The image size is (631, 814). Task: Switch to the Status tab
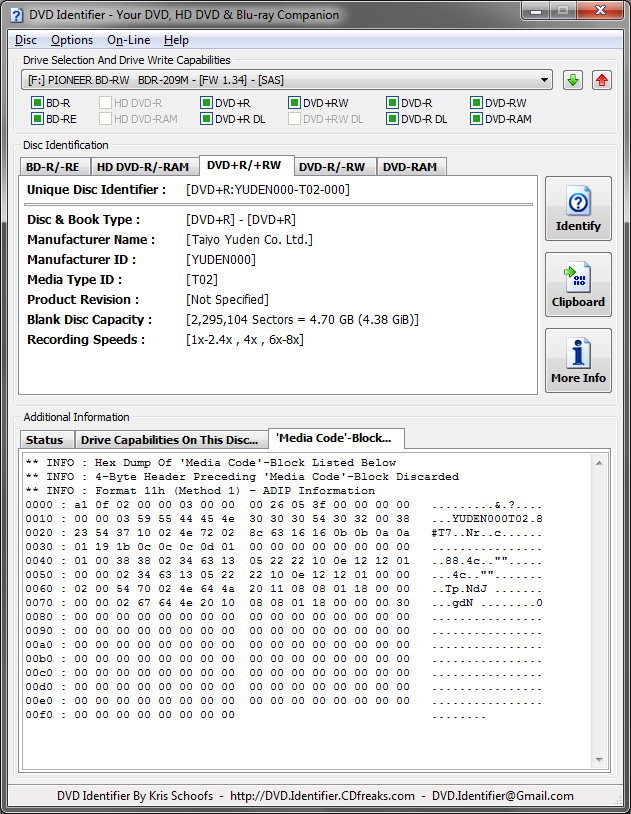45,440
